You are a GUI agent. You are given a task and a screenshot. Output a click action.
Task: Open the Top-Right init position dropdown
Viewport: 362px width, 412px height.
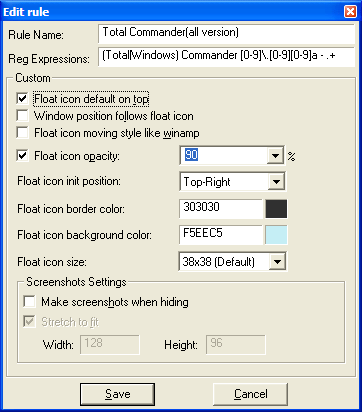pos(276,182)
